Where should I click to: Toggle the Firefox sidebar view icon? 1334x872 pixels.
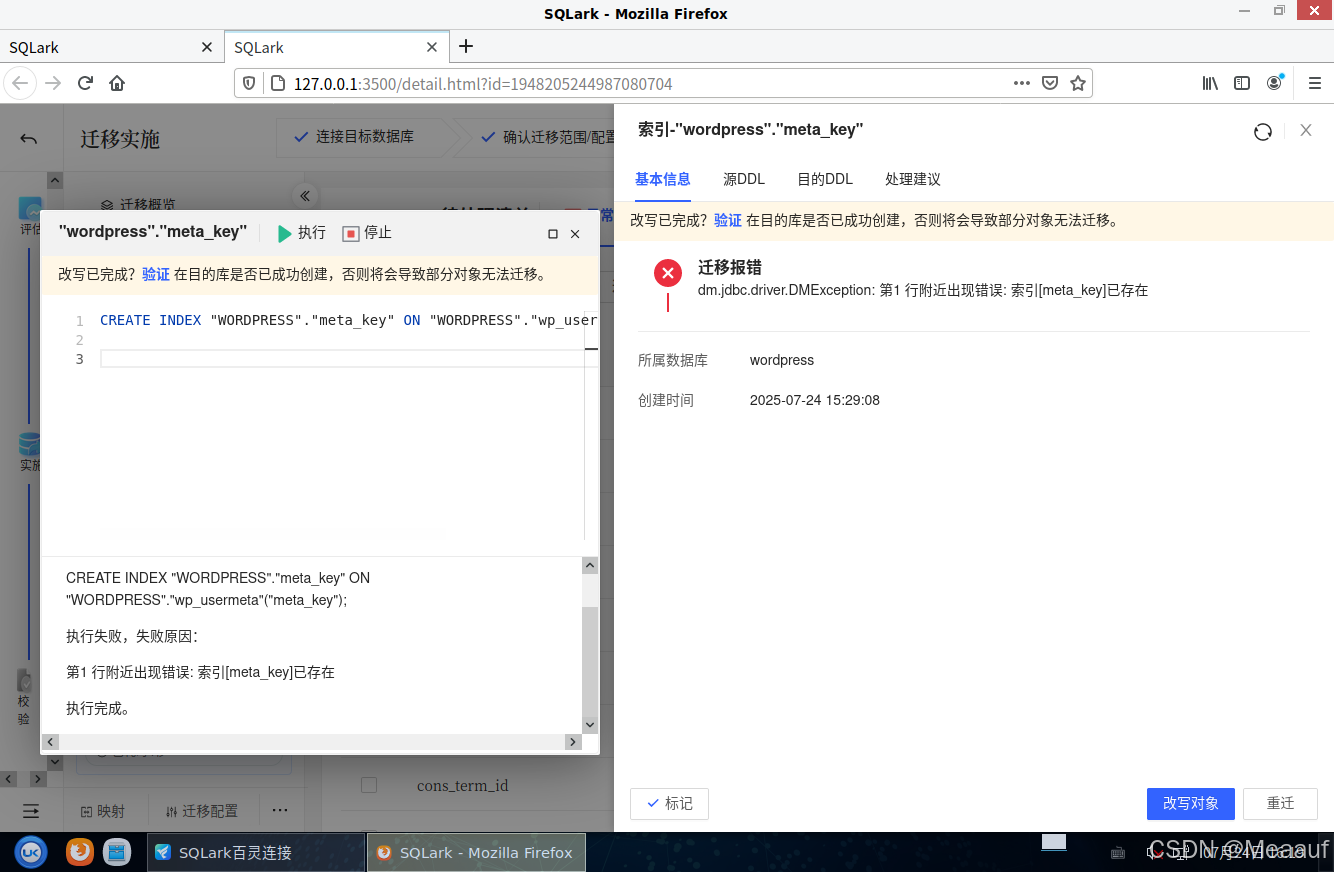pos(1242,83)
